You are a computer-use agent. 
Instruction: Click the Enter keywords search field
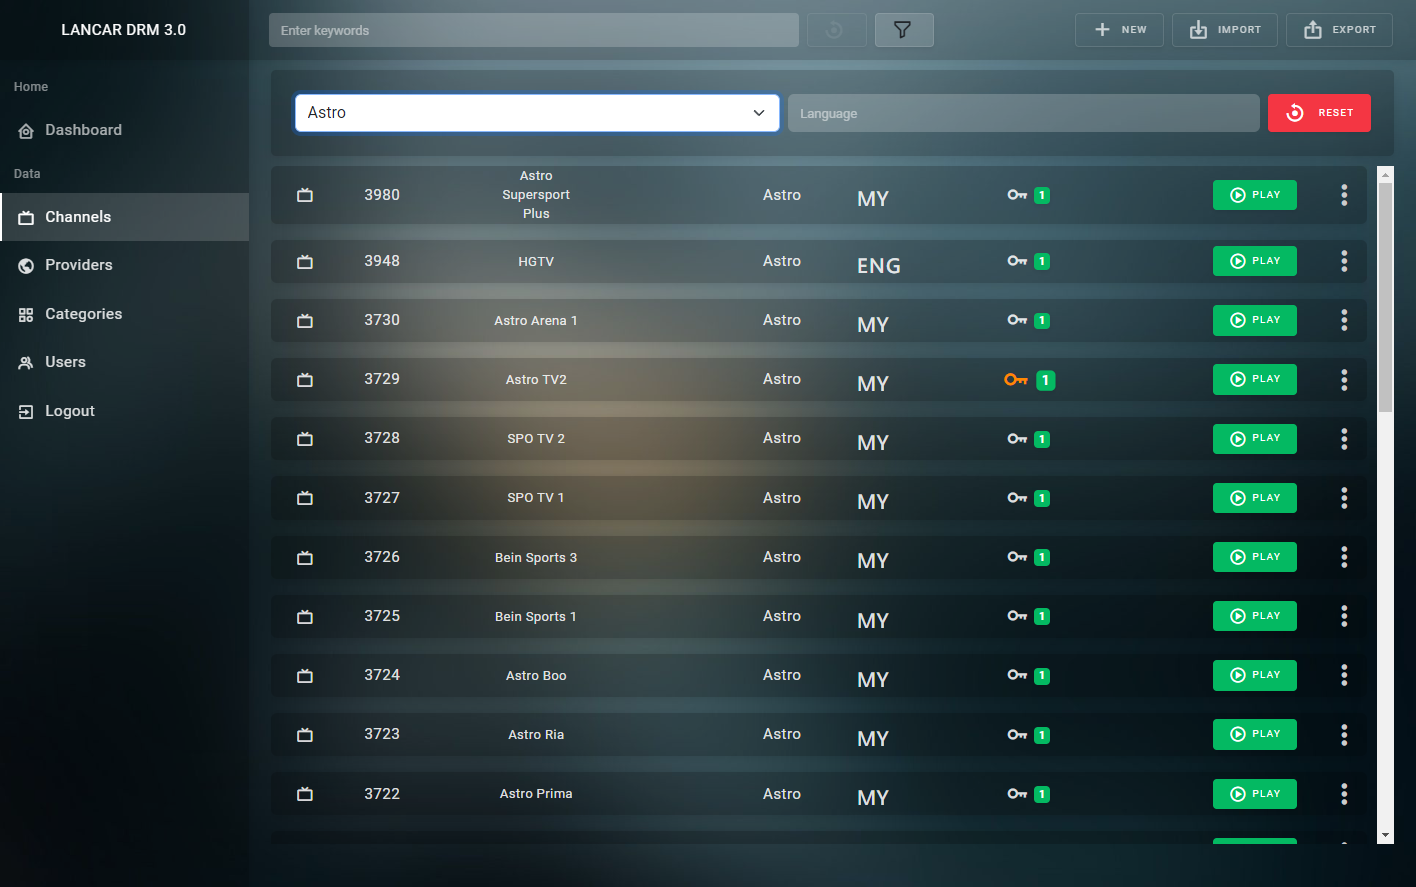[534, 30]
